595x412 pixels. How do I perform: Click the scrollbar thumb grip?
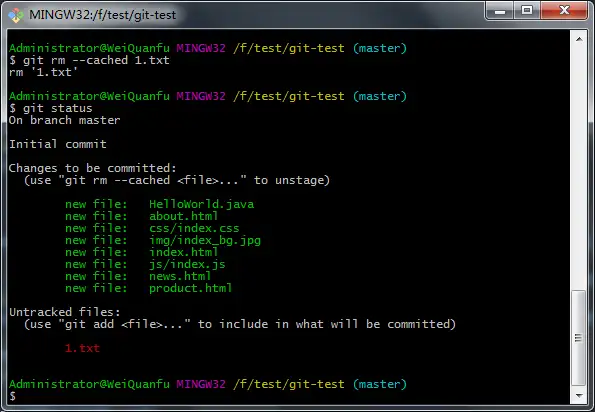coord(578,338)
